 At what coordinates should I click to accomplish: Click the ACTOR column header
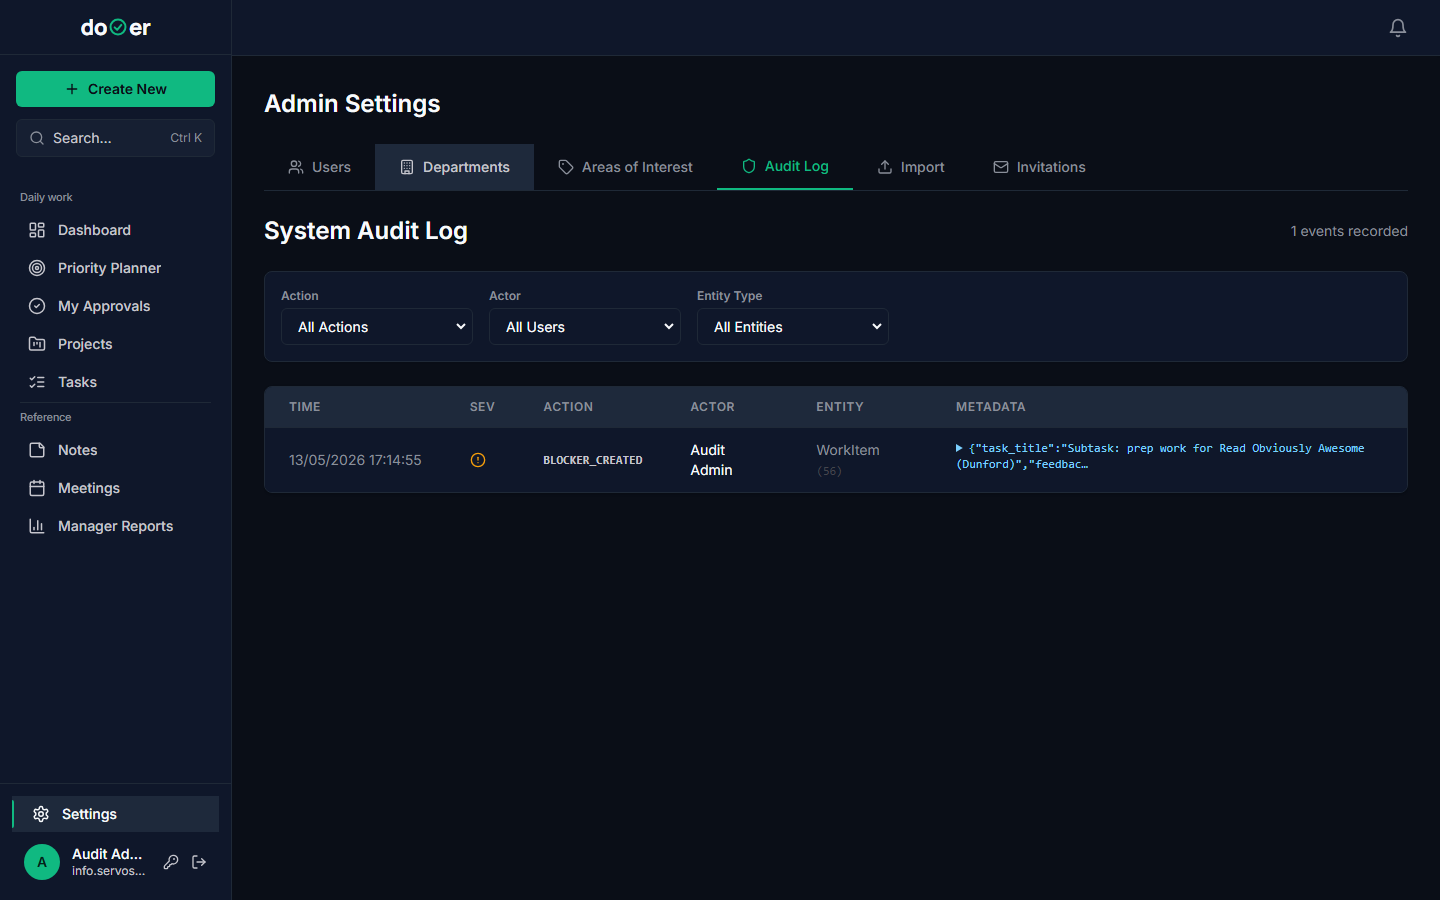point(712,407)
